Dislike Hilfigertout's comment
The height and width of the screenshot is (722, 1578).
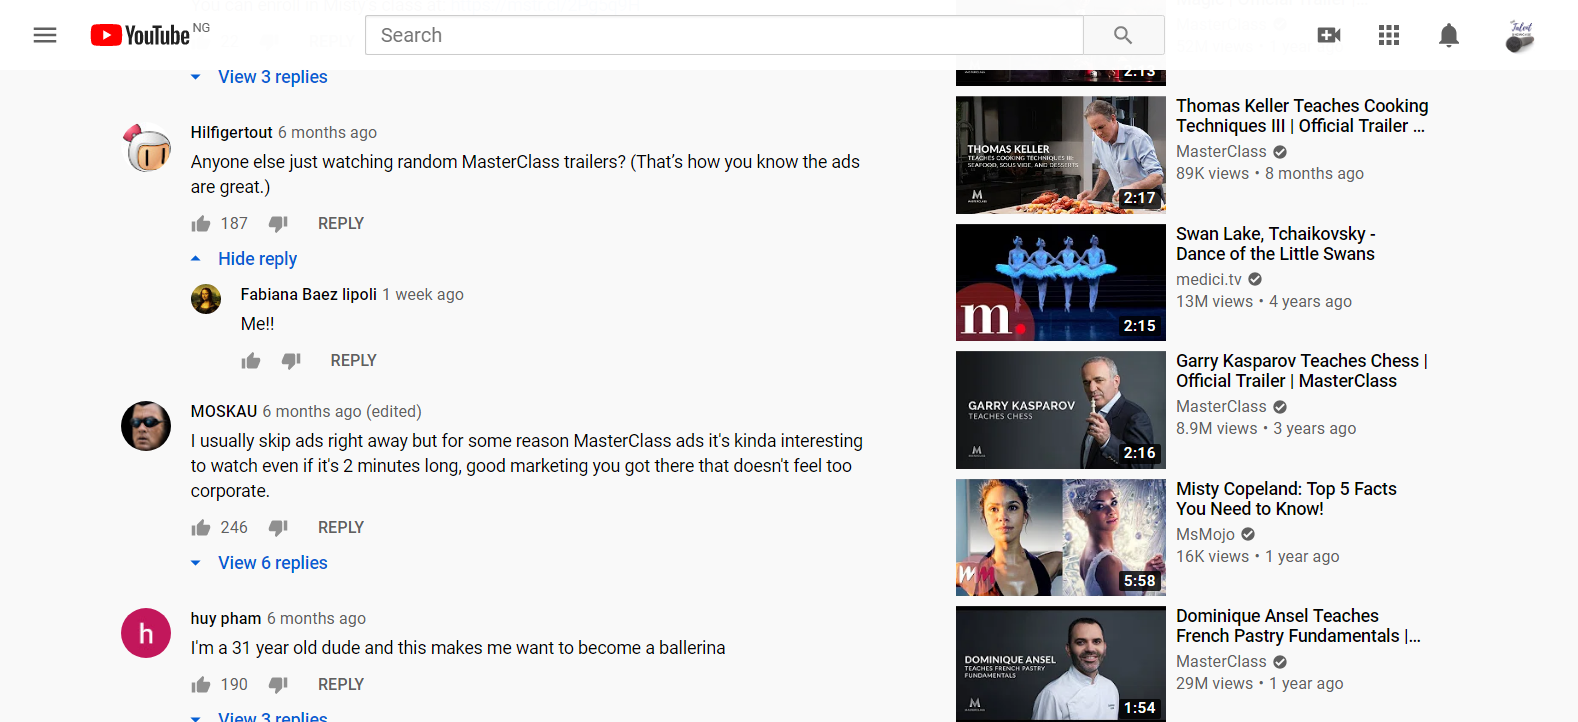pos(278,224)
